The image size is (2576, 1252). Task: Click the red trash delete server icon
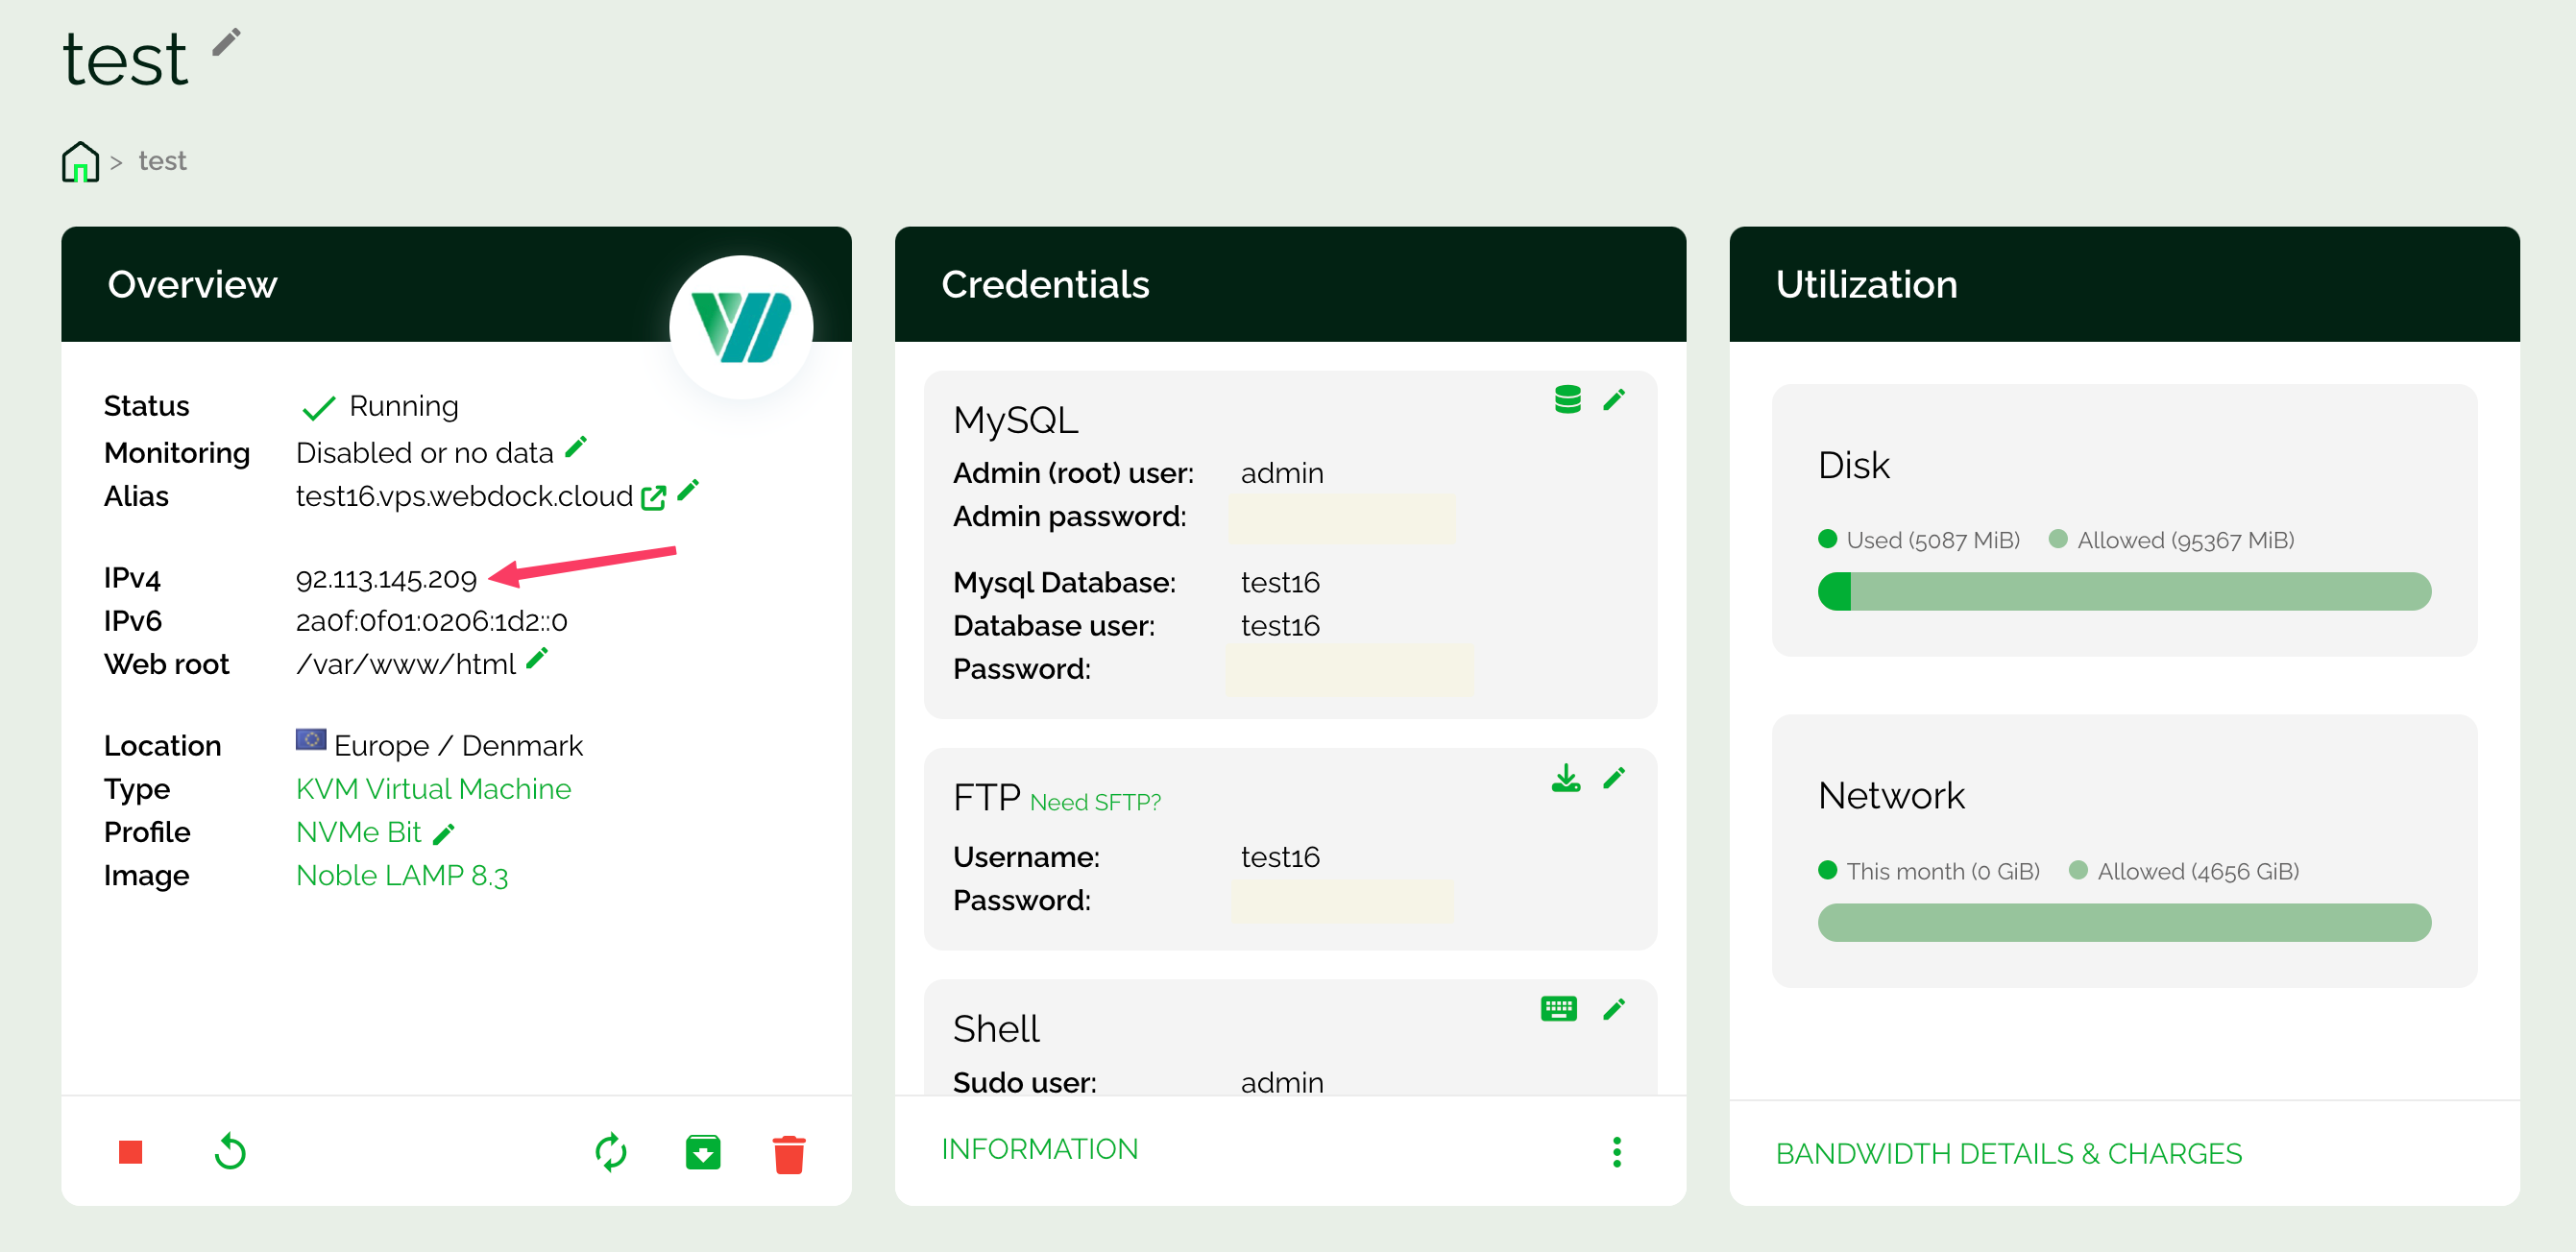coord(788,1153)
